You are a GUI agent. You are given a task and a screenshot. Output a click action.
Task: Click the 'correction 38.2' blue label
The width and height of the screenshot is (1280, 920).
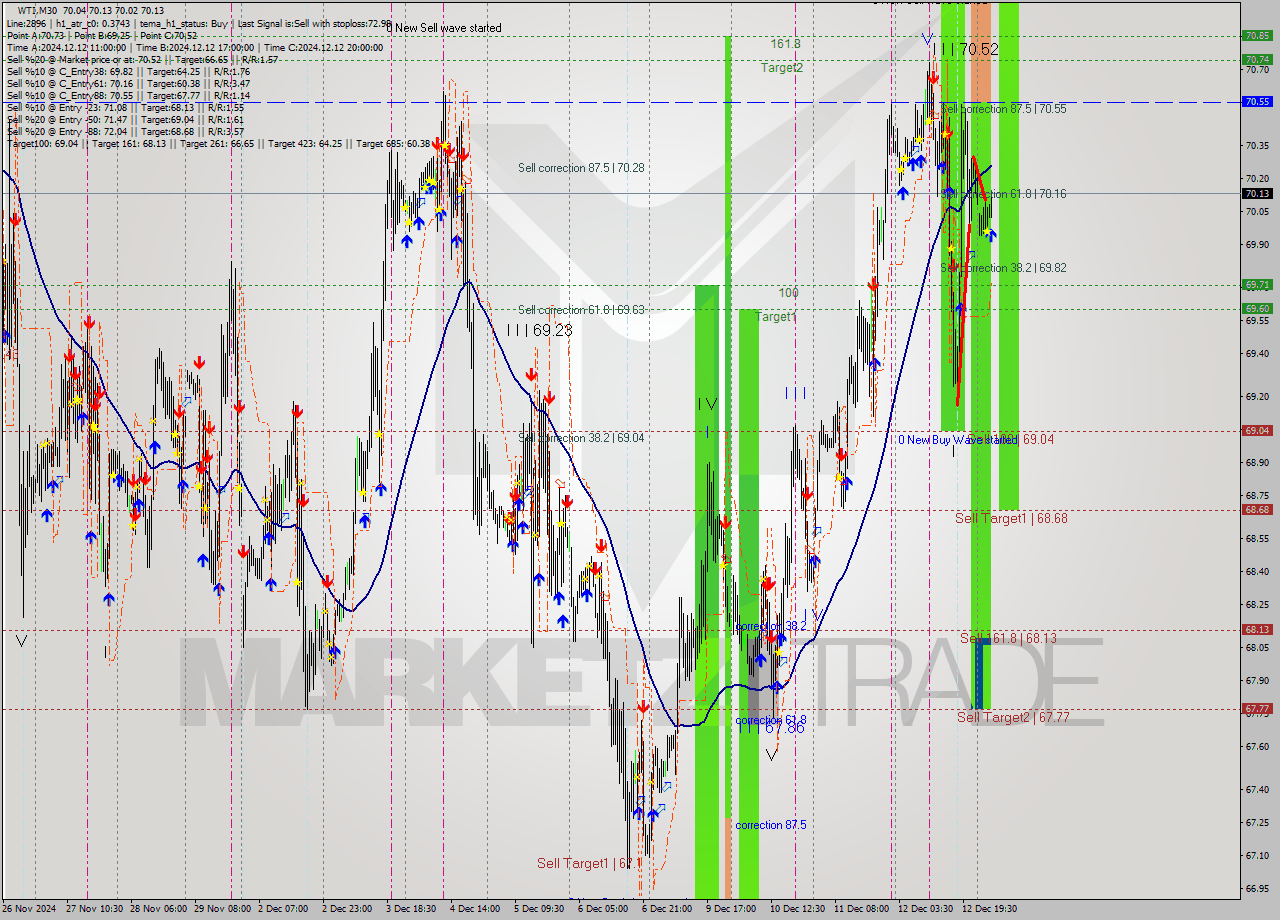point(770,626)
